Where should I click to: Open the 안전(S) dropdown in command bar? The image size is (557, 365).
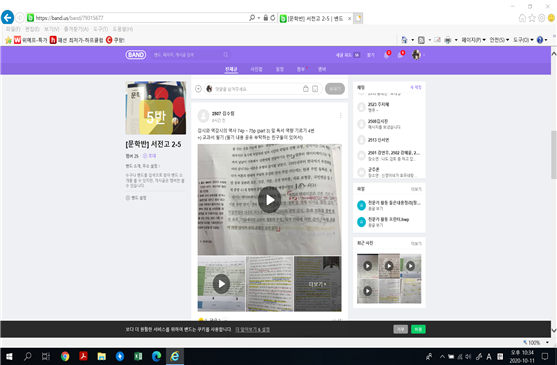pyautogui.click(x=499, y=40)
